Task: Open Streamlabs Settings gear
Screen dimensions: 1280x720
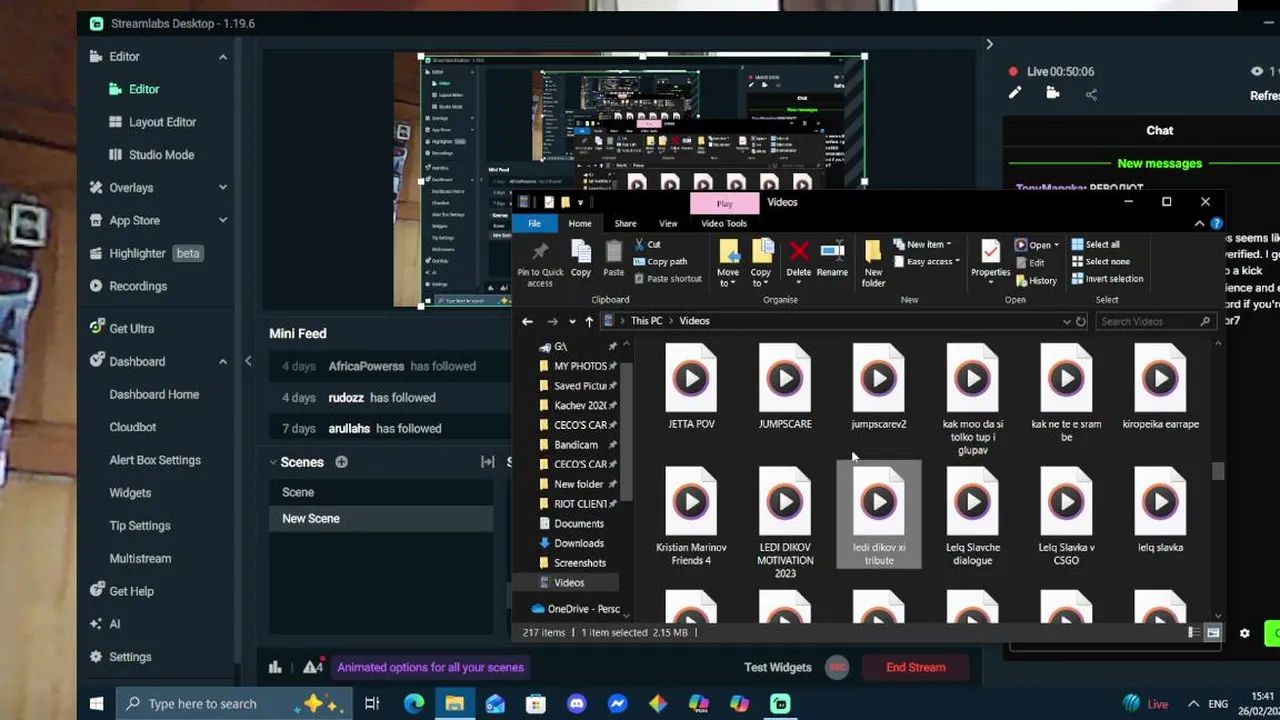Action: 130,657
